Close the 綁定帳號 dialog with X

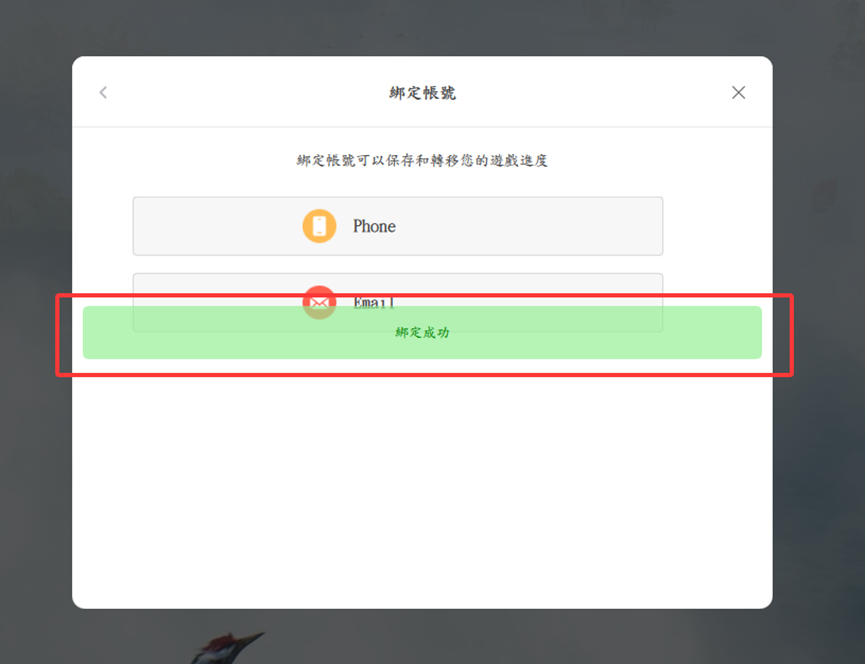point(738,93)
